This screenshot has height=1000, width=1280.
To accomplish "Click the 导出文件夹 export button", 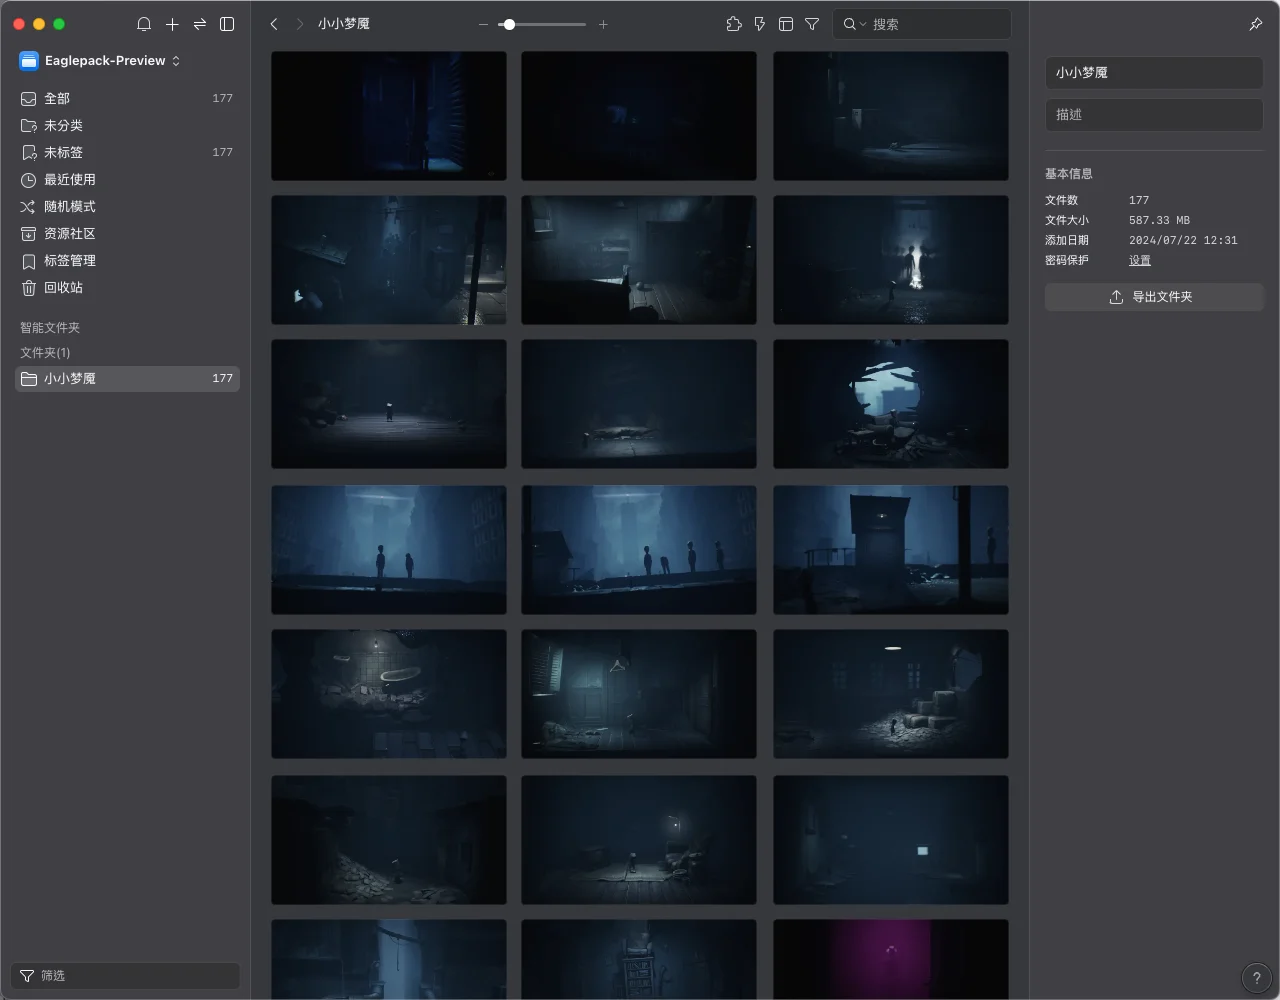I will pyautogui.click(x=1154, y=297).
